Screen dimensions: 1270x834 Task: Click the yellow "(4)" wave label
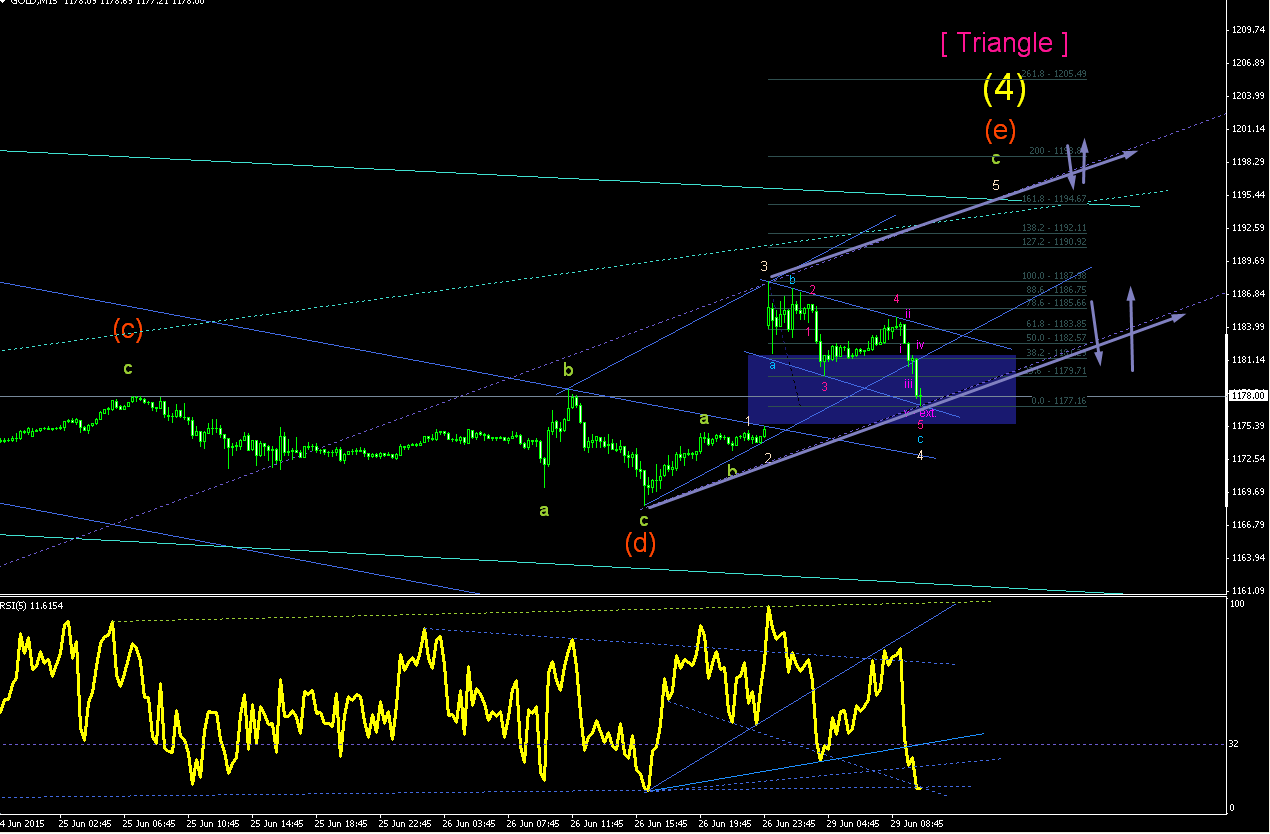pos(1004,89)
